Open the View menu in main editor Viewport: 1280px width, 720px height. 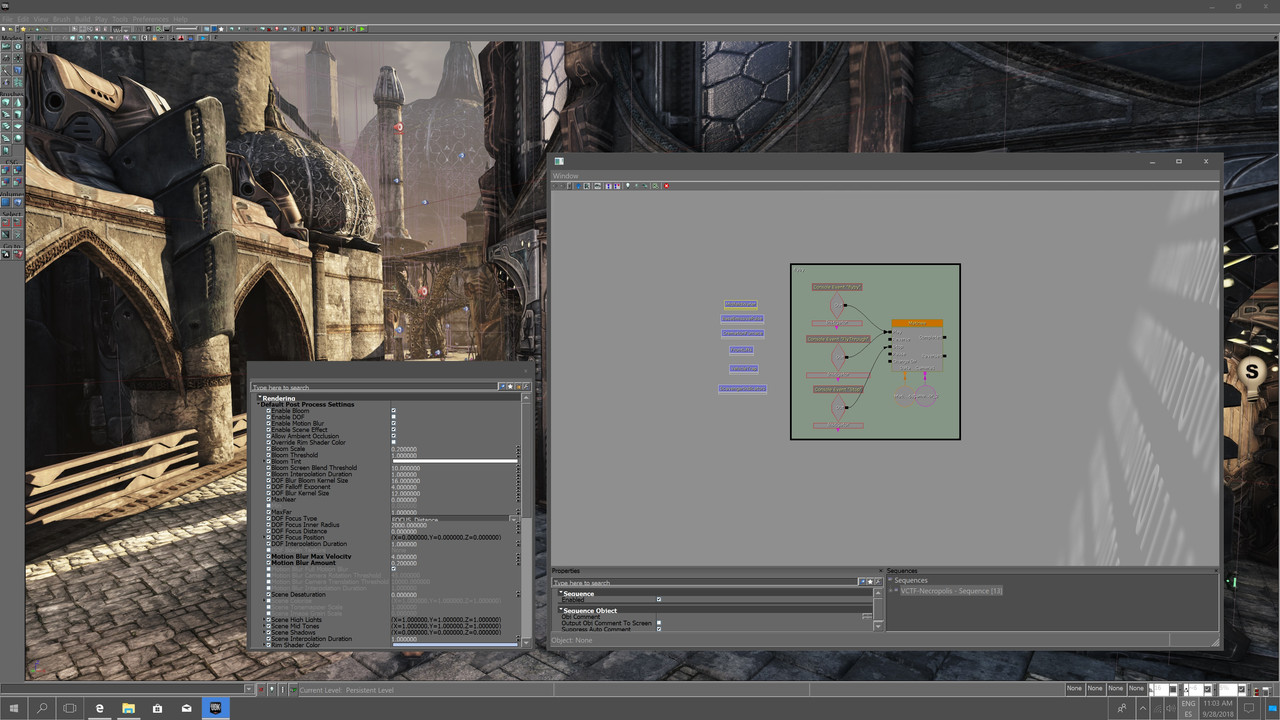pos(41,19)
